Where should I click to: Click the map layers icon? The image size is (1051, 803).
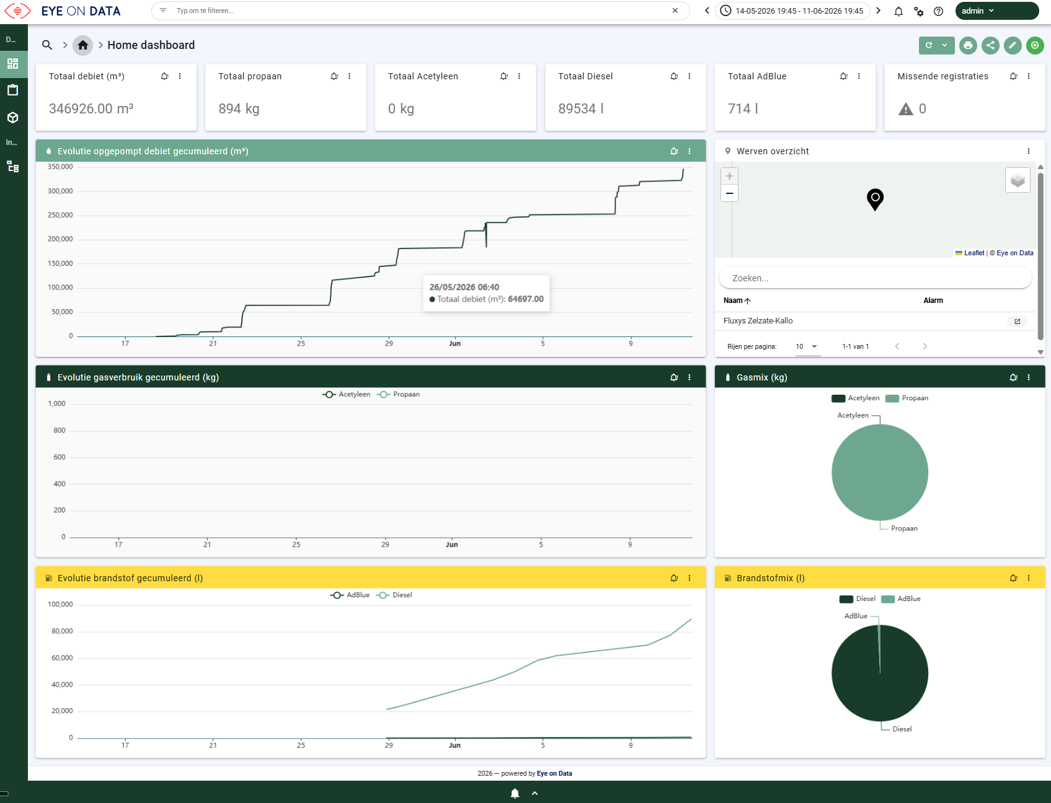click(1017, 180)
